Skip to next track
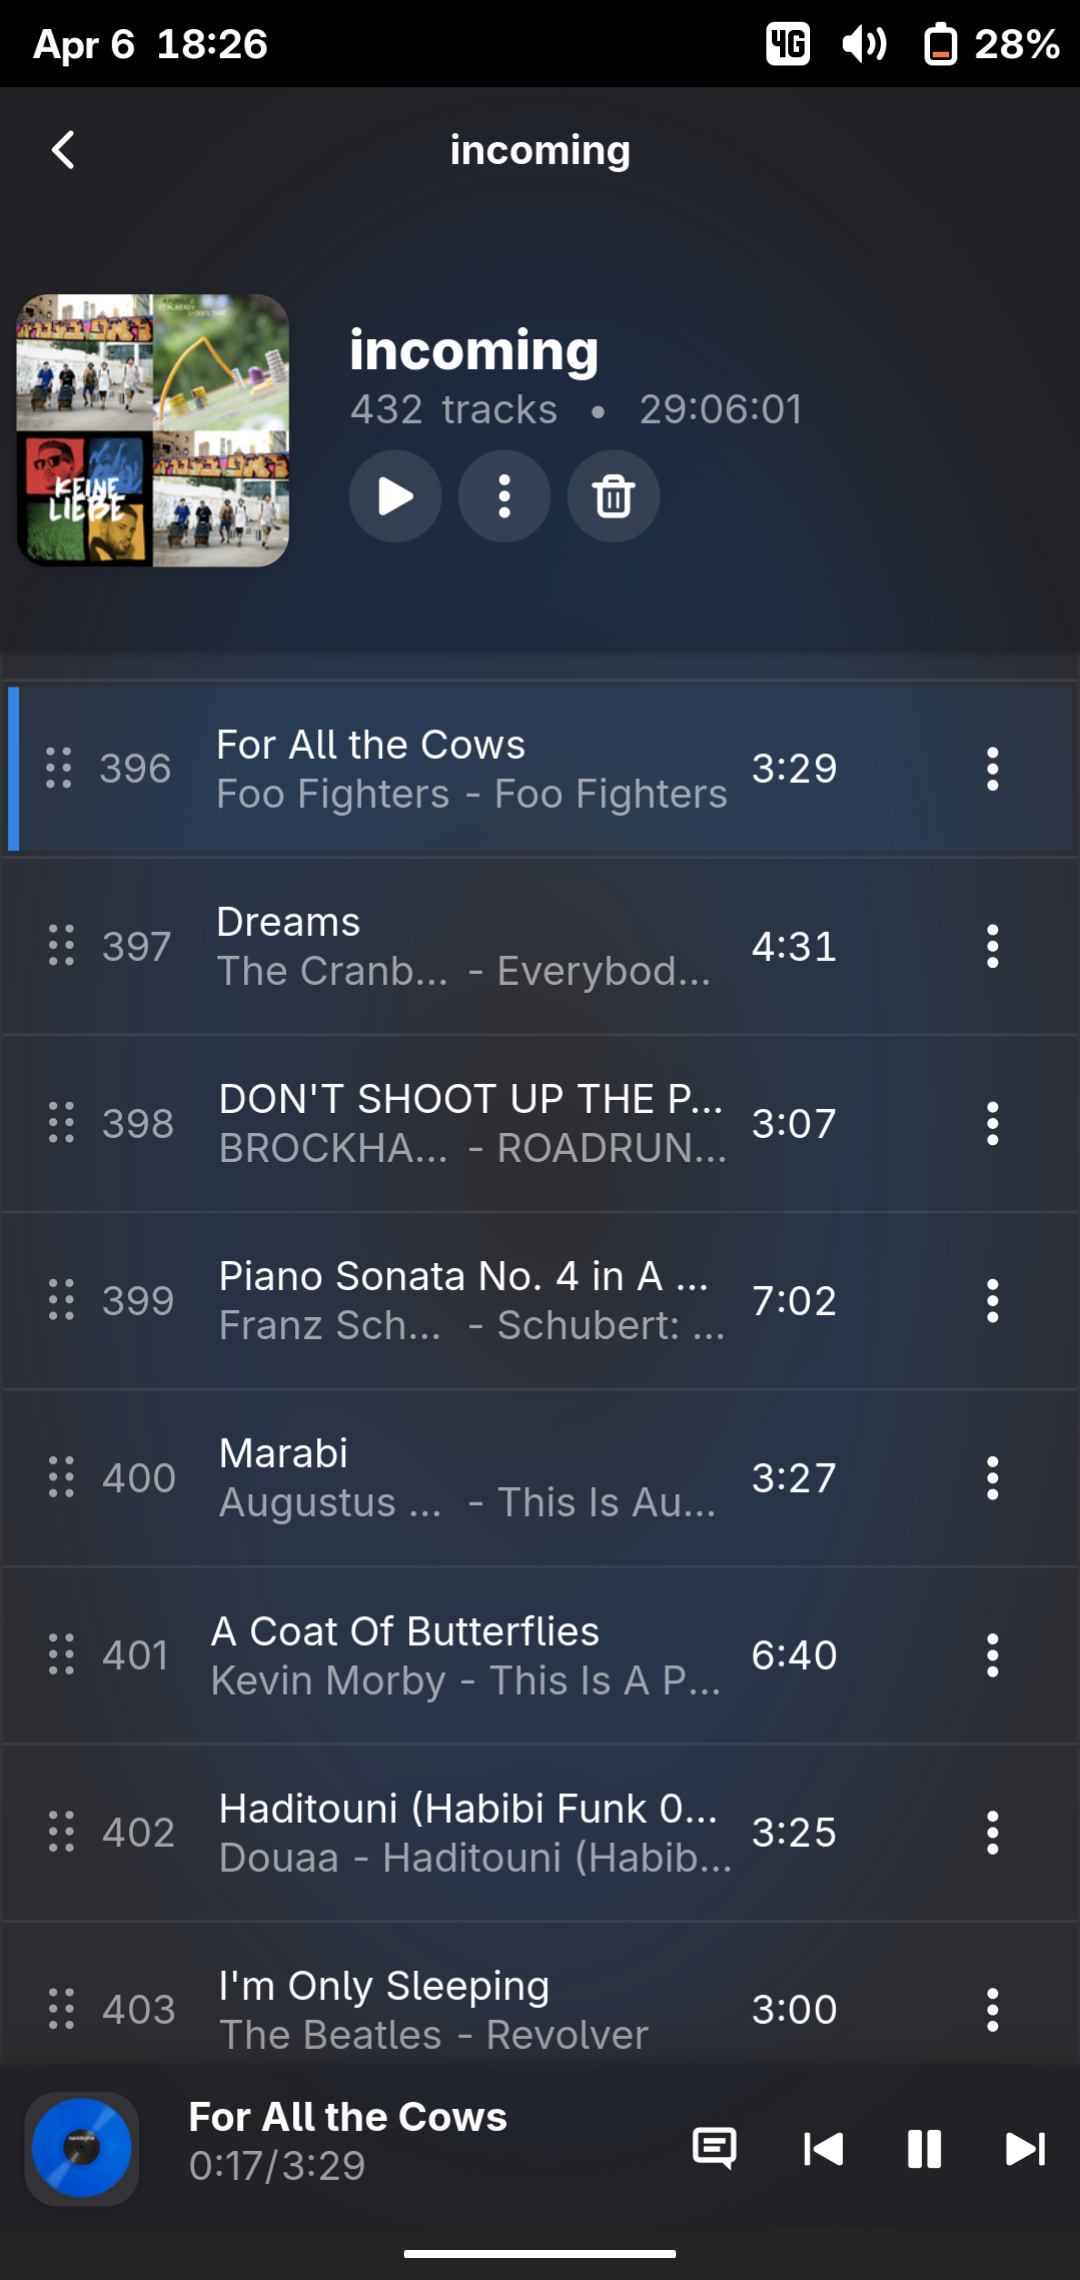This screenshot has height=2280, width=1080. point(1025,2148)
